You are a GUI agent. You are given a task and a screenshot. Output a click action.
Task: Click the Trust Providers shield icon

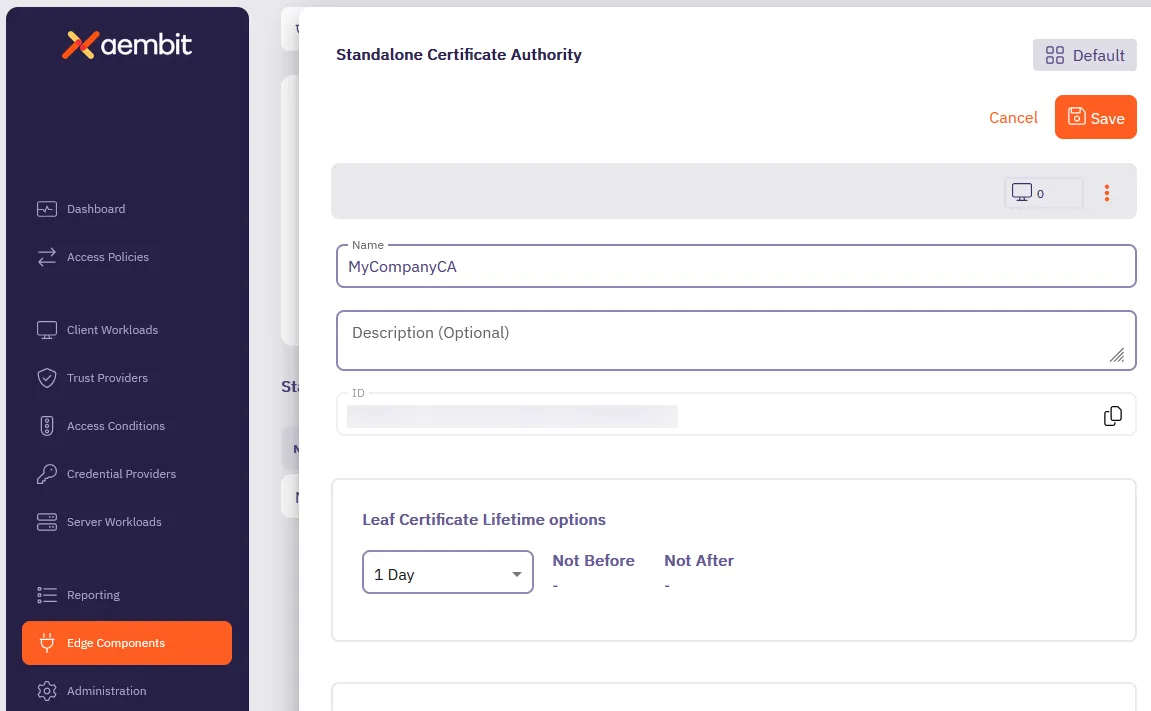tap(46, 377)
